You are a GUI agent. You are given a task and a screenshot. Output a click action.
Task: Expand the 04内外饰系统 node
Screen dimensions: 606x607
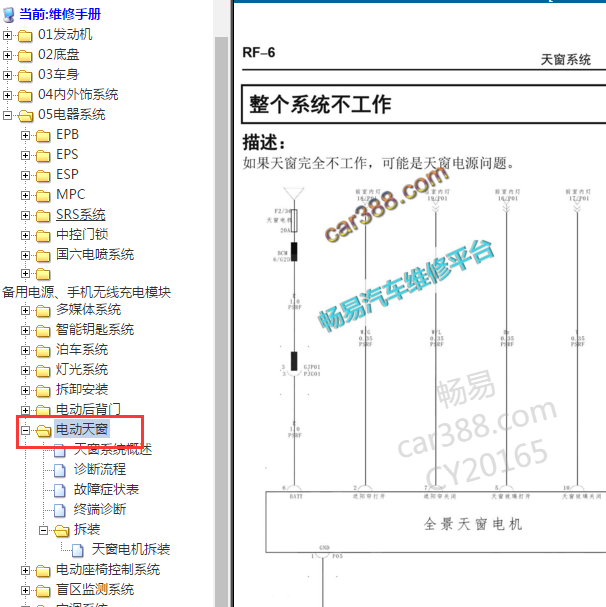click(7, 95)
